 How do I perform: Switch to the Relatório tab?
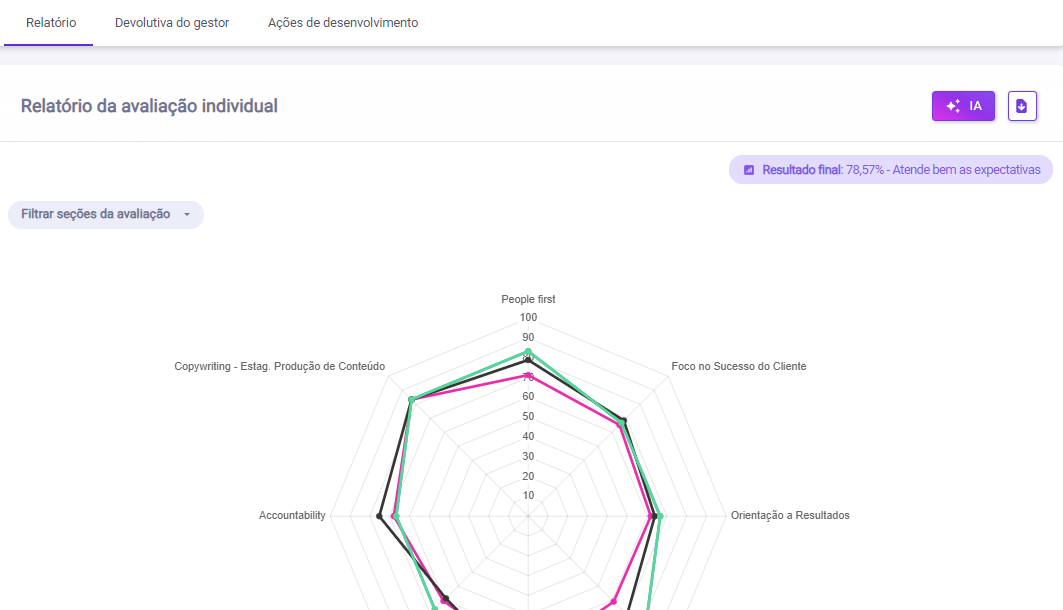(x=51, y=23)
